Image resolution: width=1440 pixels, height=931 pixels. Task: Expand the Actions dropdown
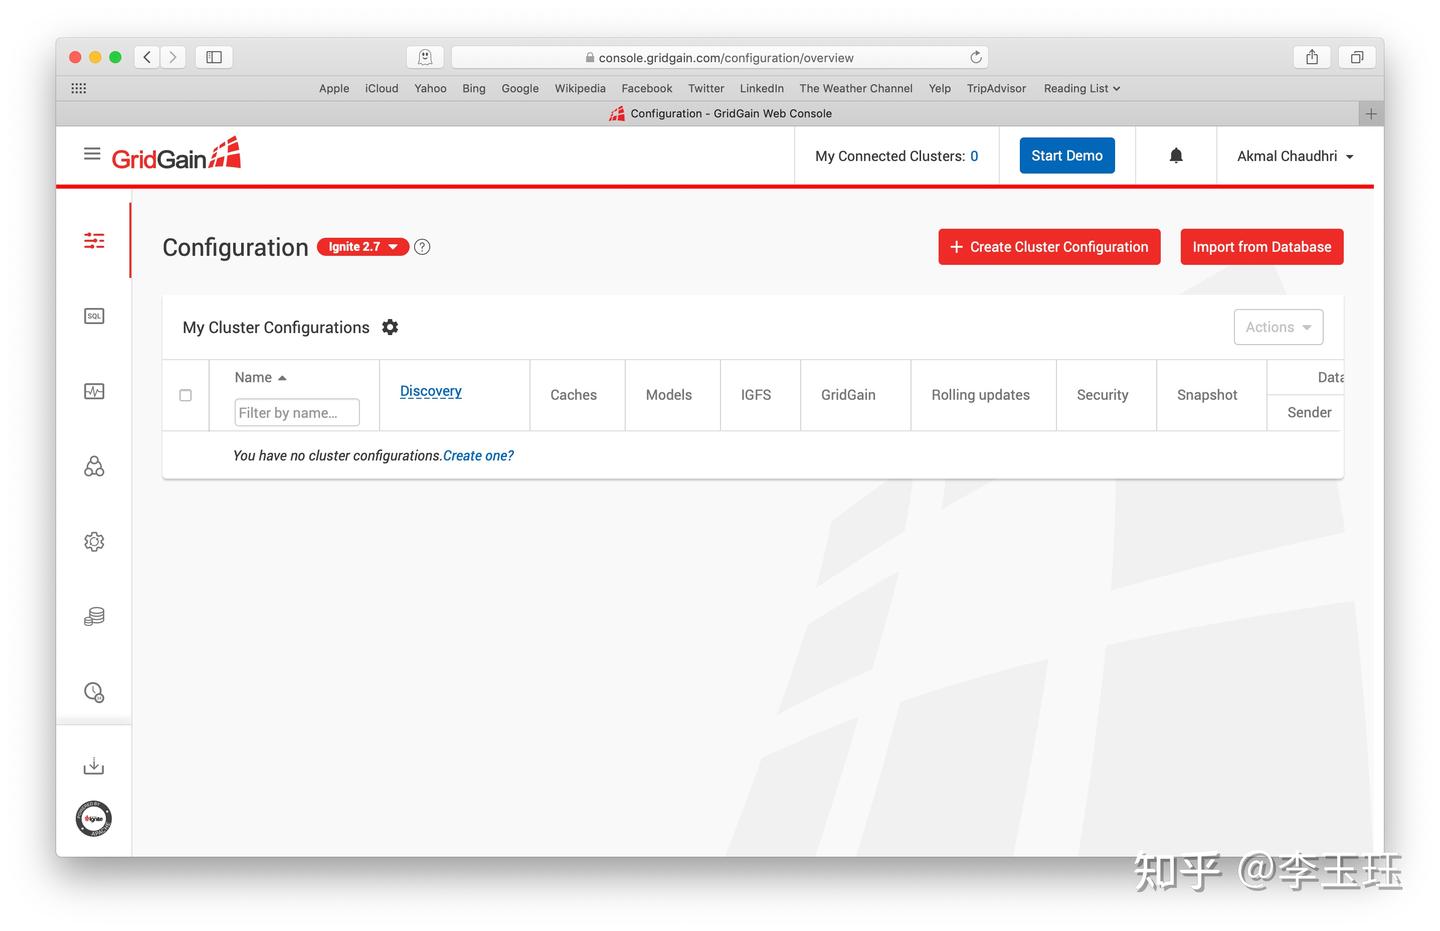[1278, 326]
